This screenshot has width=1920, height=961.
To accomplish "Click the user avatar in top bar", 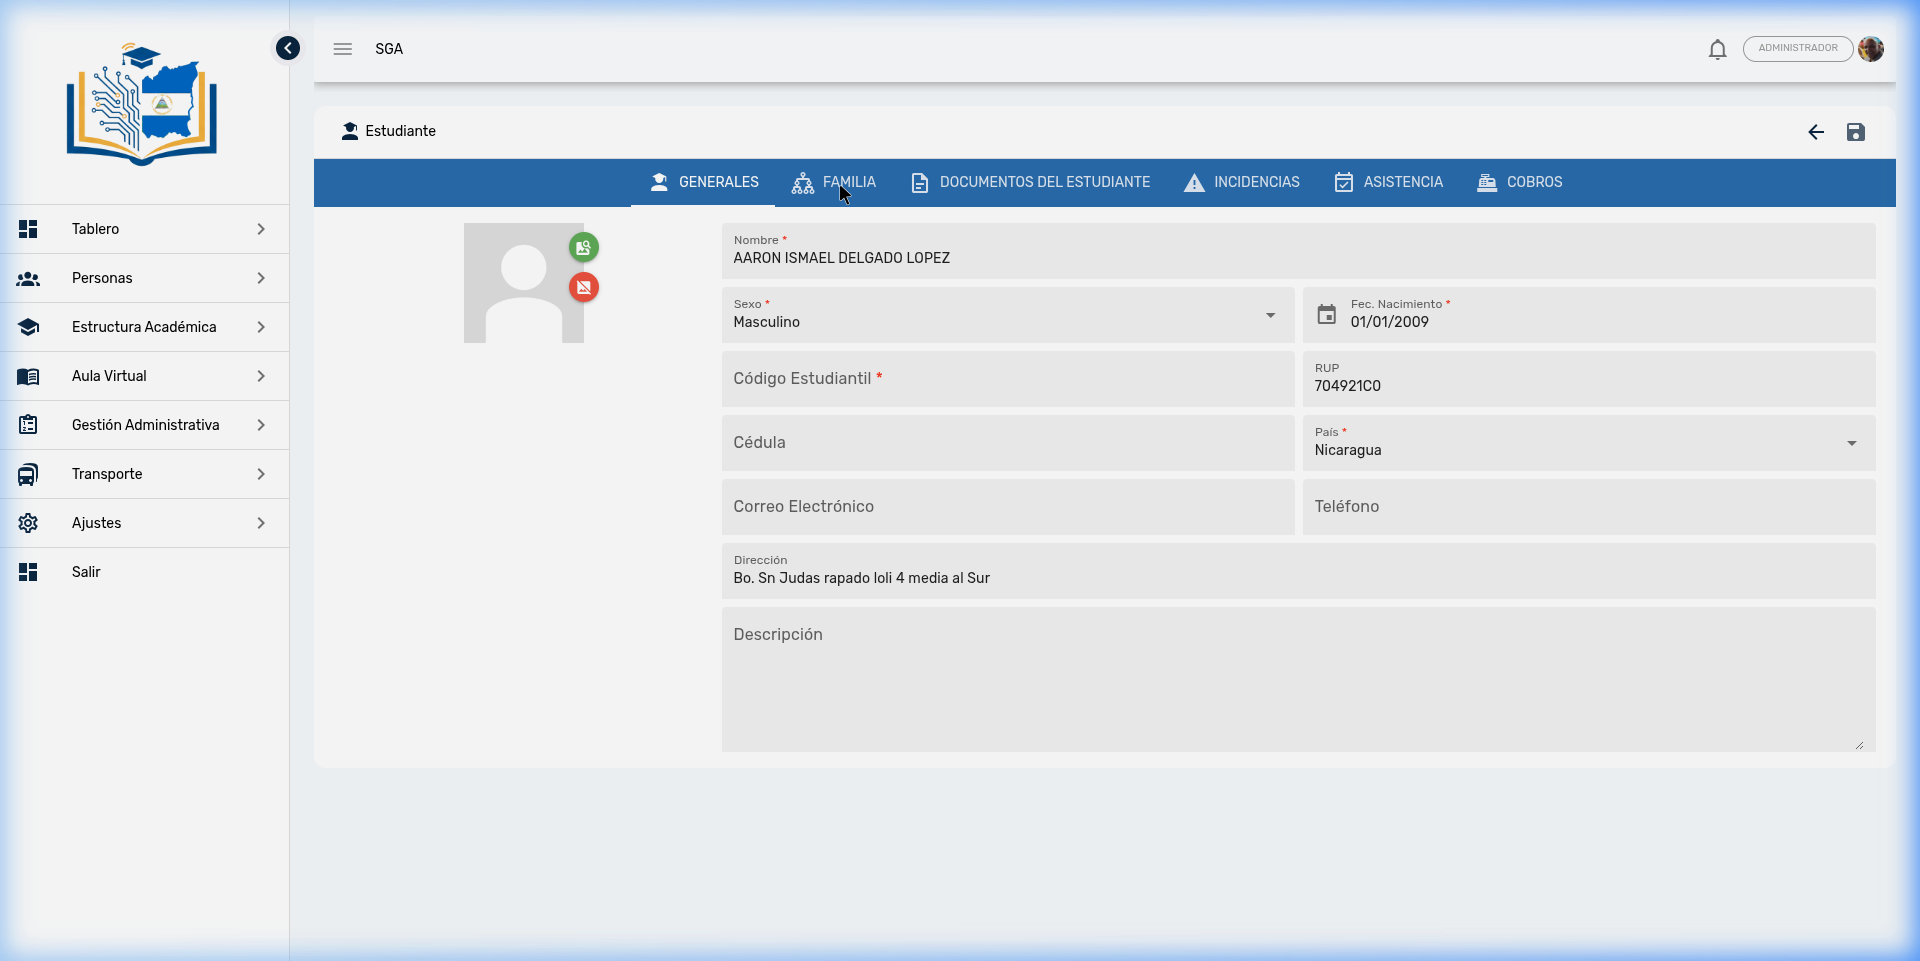I will click(1871, 49).
